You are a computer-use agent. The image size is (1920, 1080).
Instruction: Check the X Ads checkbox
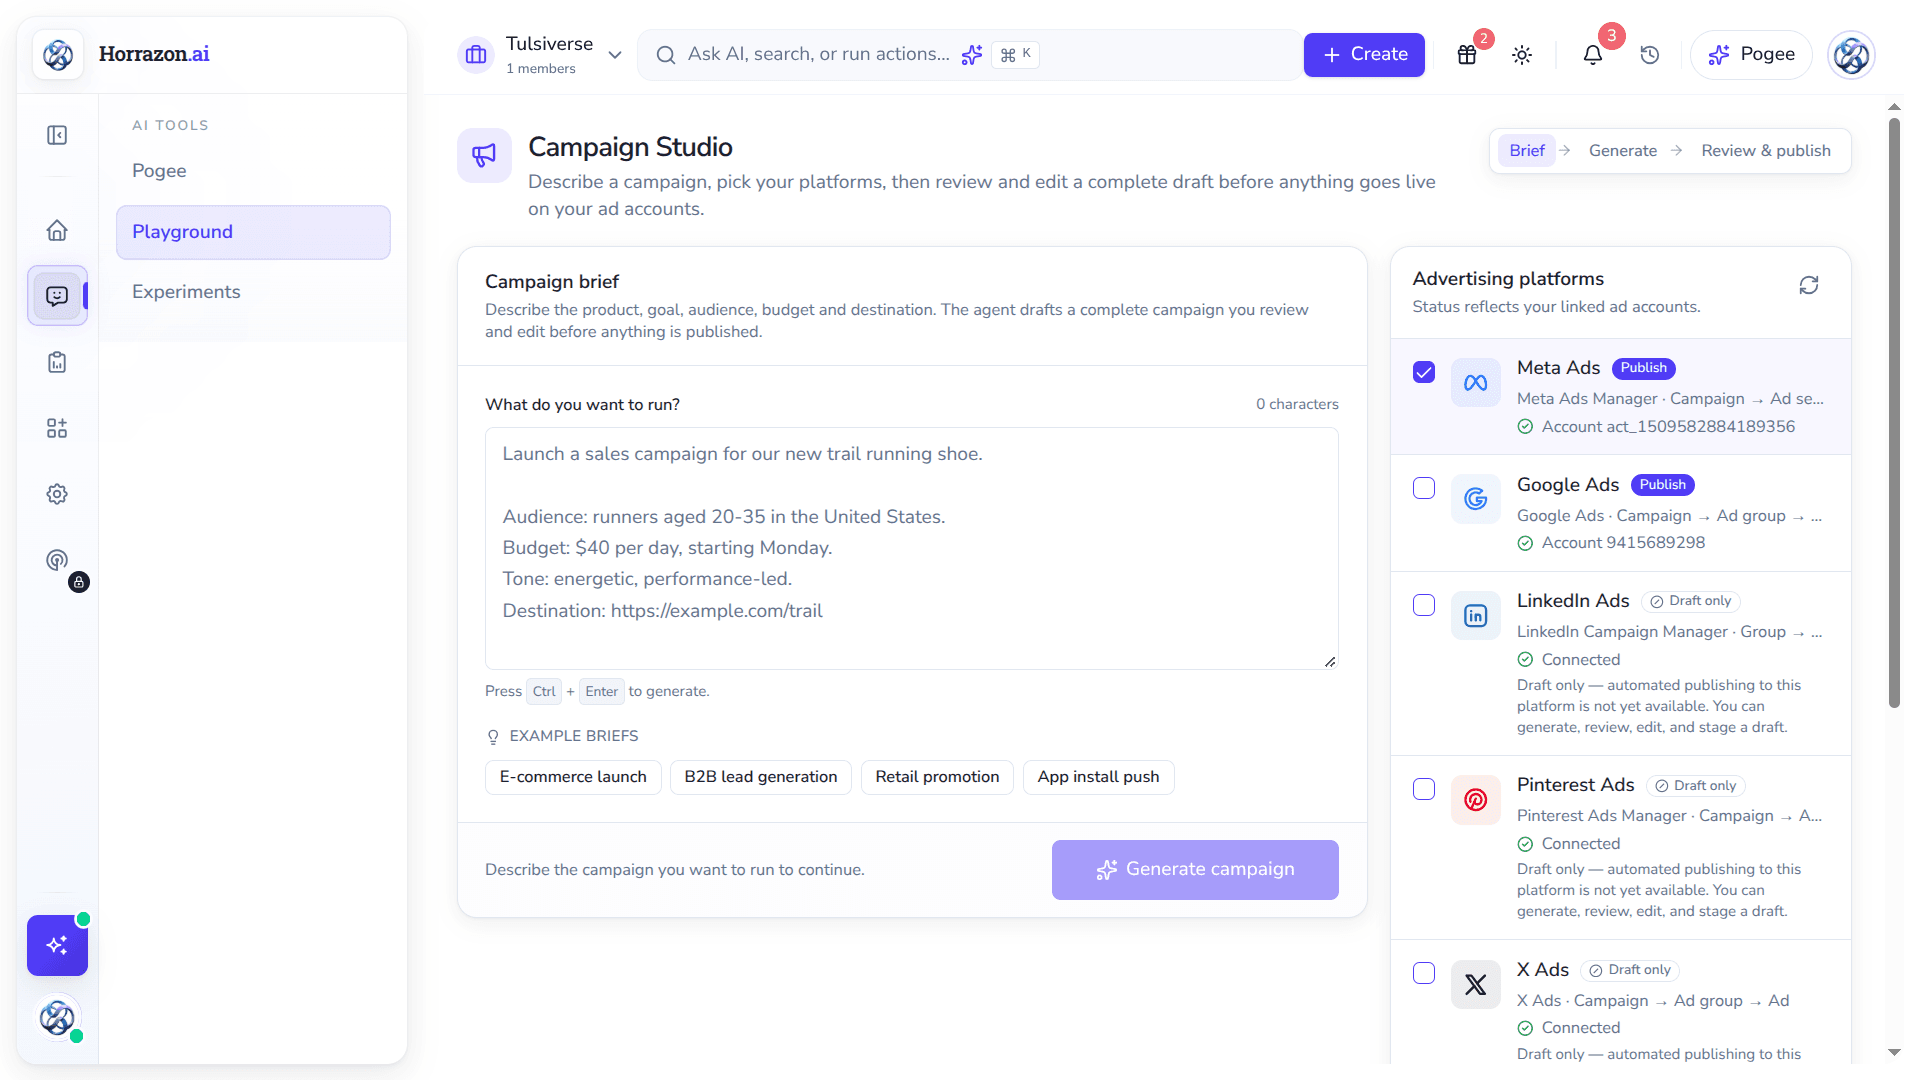(x=1424, y=973)
